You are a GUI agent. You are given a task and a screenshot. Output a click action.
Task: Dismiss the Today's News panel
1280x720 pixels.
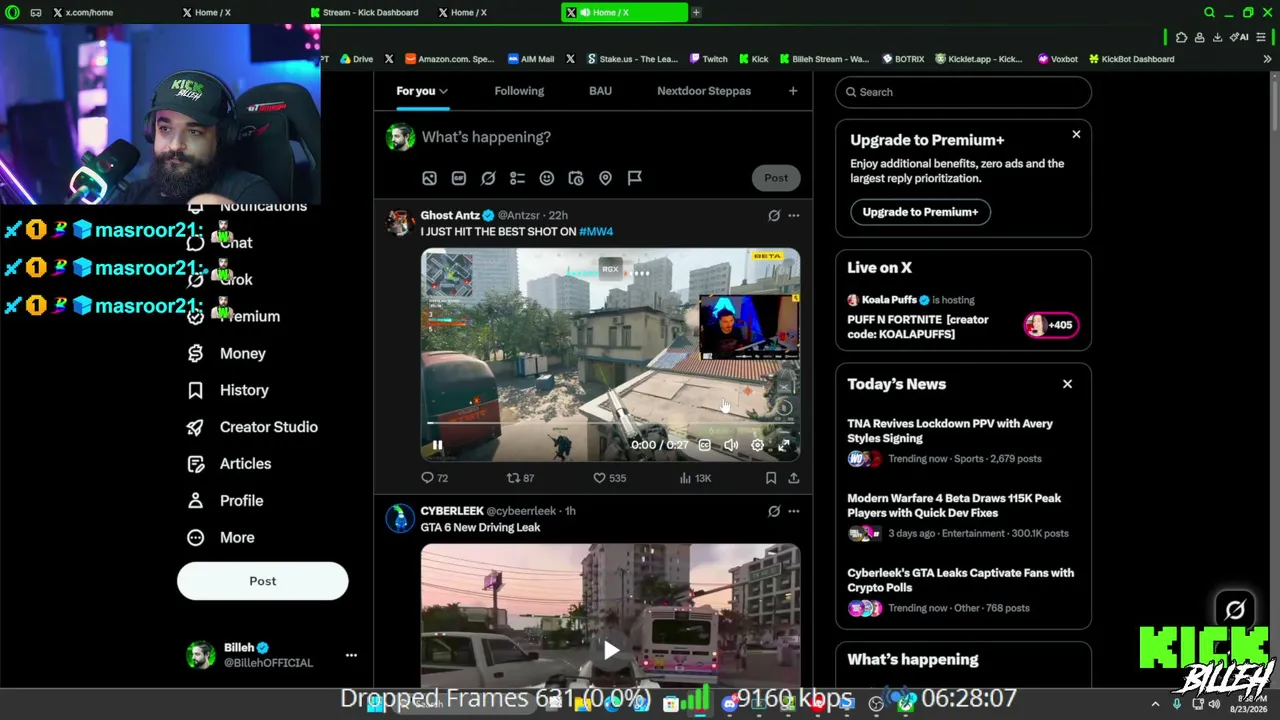pos(1067,384)
